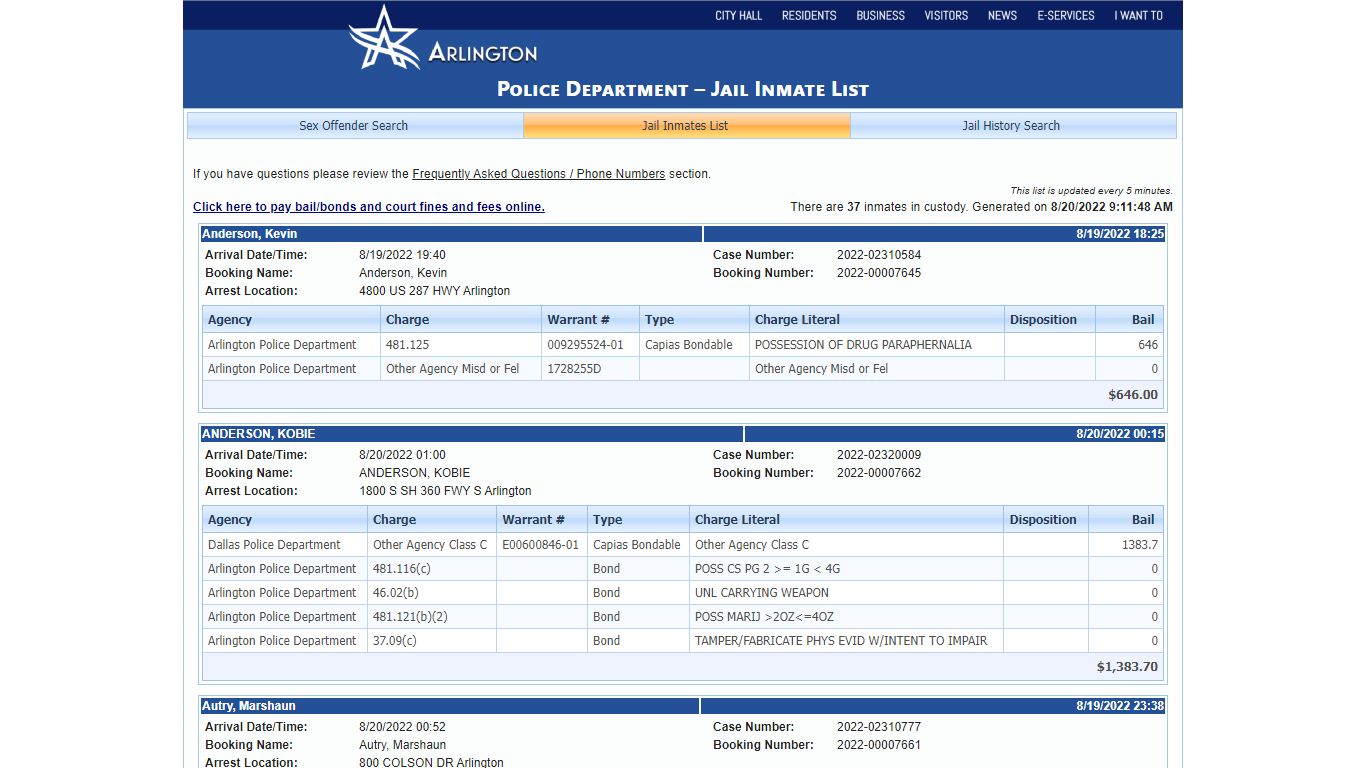Select case number 2022-02320009

pos(879,455)
